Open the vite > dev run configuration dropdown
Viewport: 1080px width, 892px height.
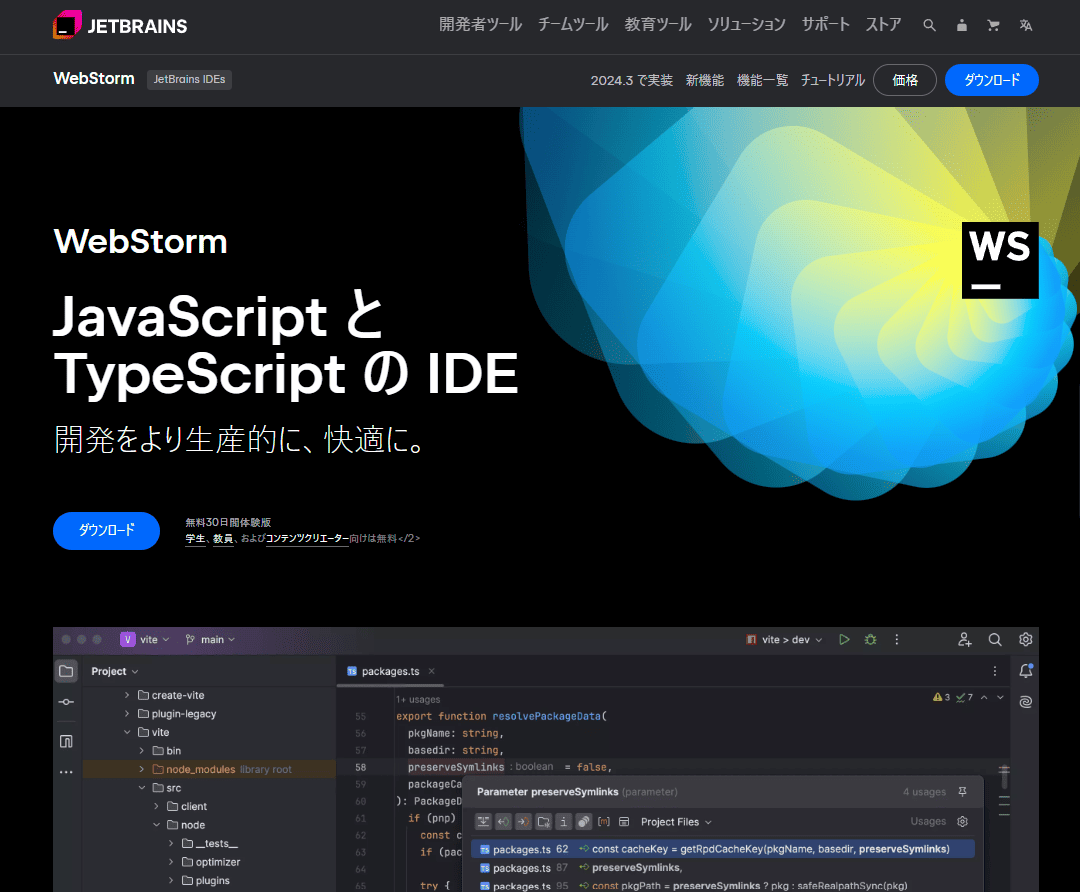pos(784,639)
